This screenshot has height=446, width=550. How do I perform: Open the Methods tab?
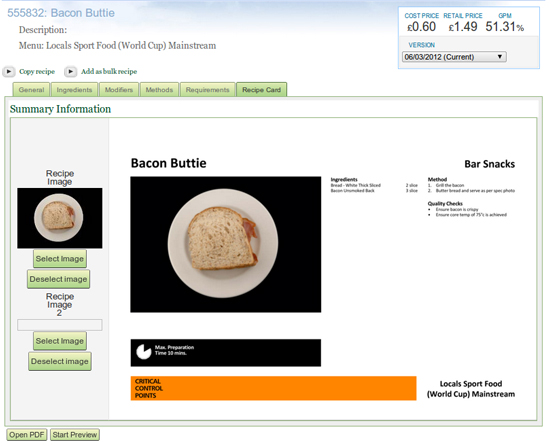pyautogui.click(x=159, y=90)
